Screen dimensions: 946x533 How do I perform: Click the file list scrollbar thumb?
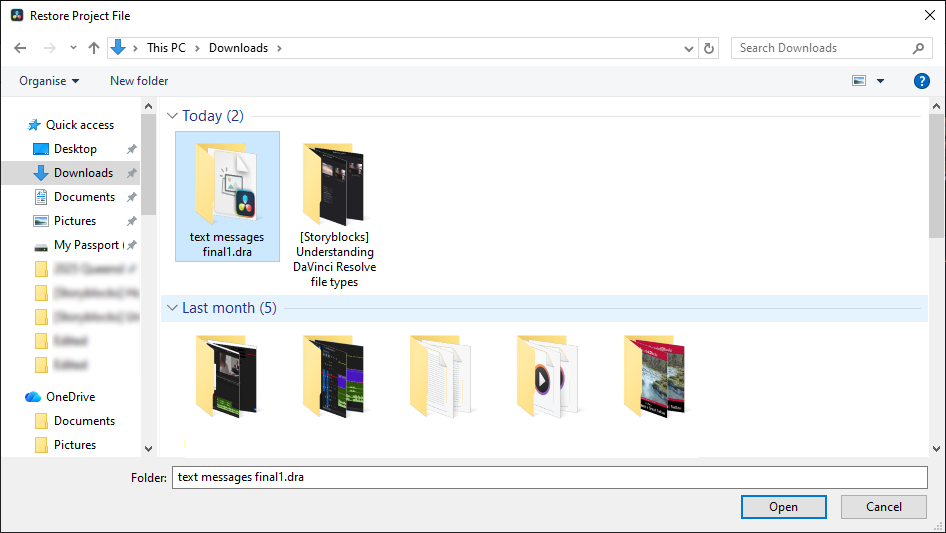point(936,176)
